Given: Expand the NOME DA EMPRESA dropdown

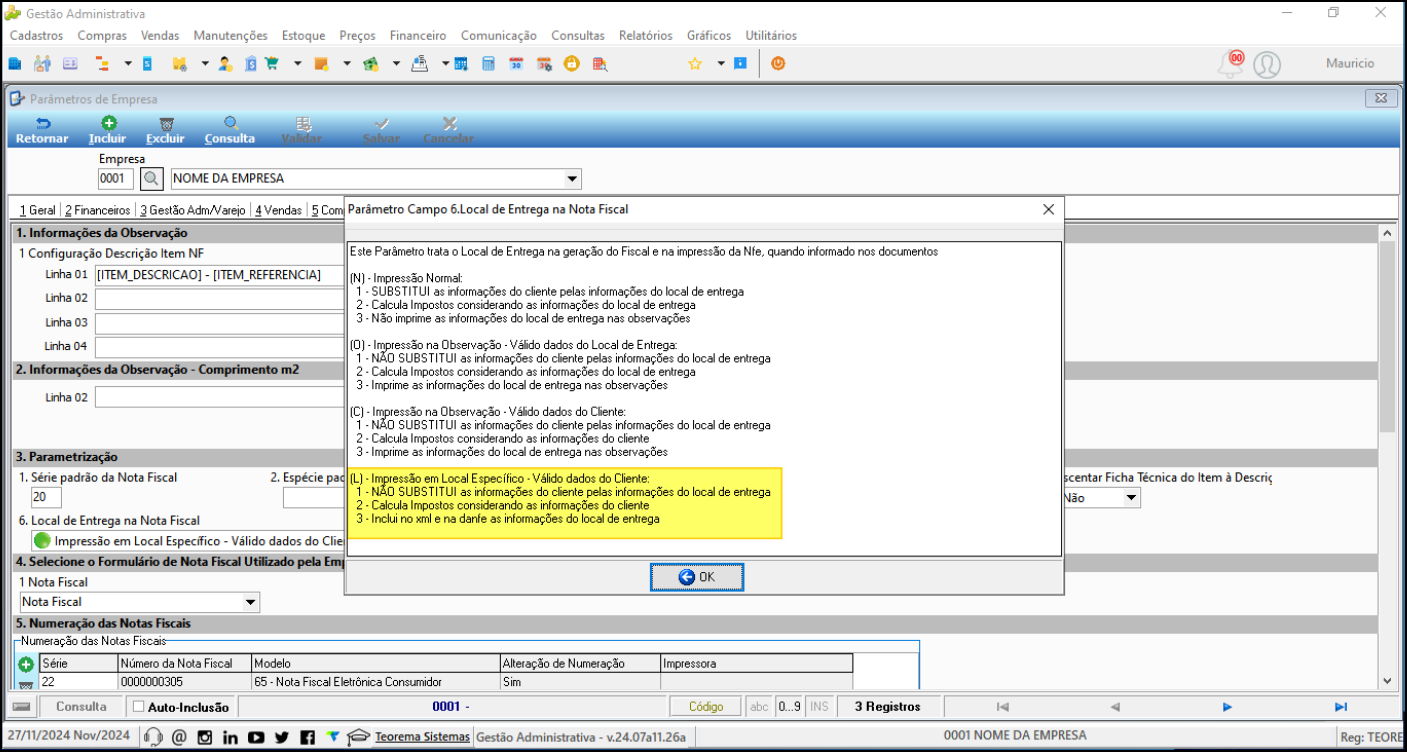Looking at the screenshot, I should click(572, 179).
